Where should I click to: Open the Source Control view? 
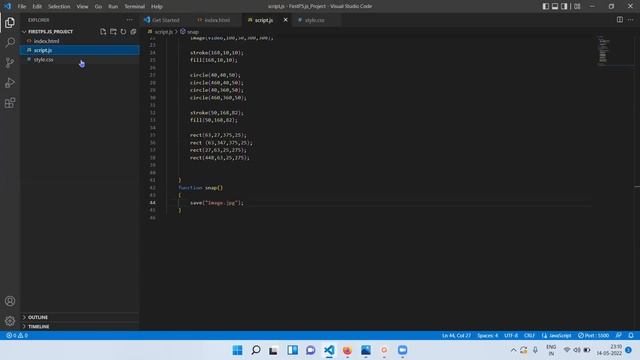tap(10, 62)
